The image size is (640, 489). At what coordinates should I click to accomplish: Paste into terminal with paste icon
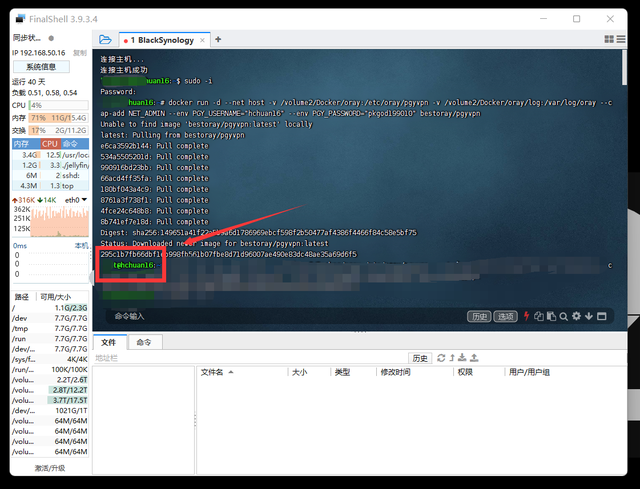click(x=551, y=316)
